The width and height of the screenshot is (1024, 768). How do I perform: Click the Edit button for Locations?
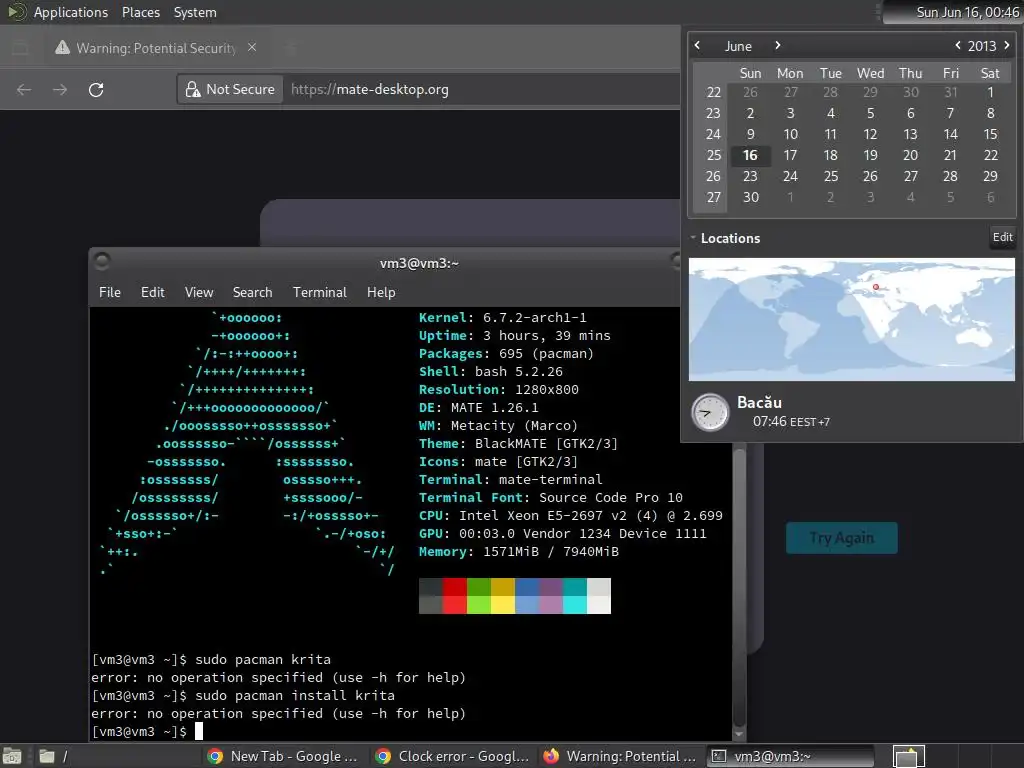click(1002, 237)
